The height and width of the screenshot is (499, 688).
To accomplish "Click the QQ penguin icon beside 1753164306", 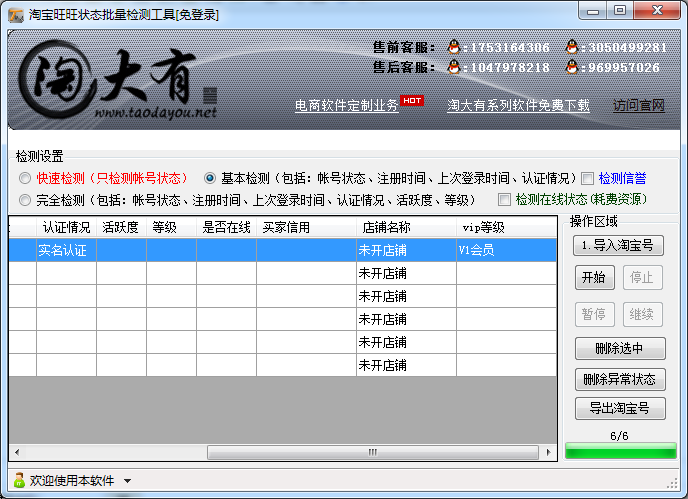I will (x=454, y=47).
